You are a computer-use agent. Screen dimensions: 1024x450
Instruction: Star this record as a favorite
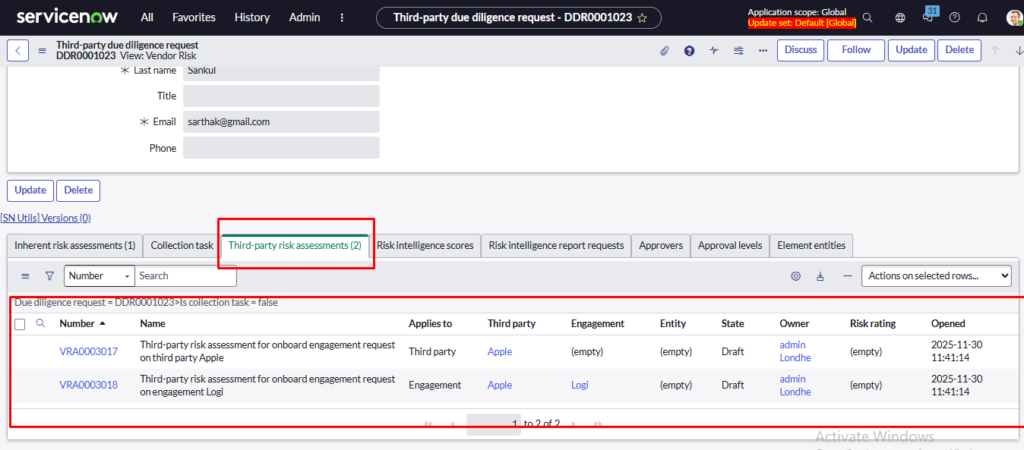click(x=642, y=18)
